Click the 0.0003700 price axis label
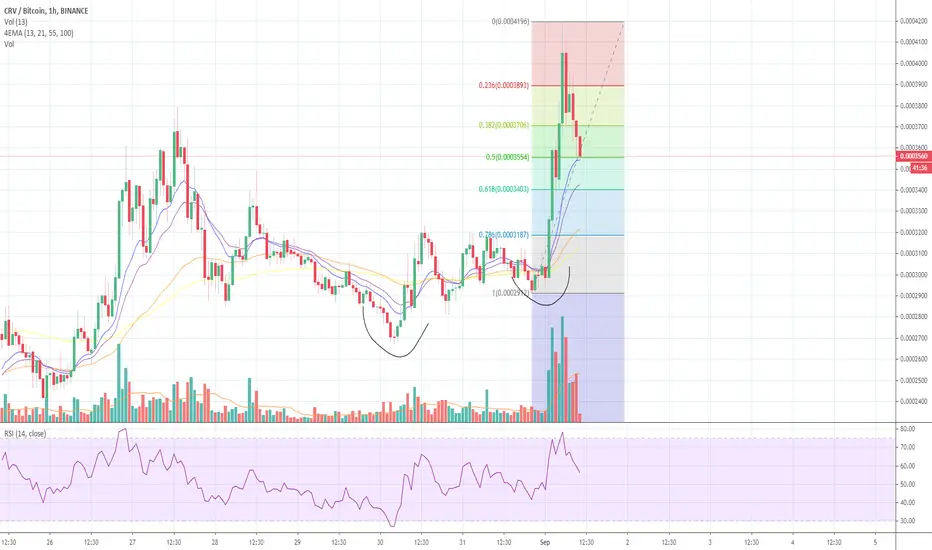 914,127
